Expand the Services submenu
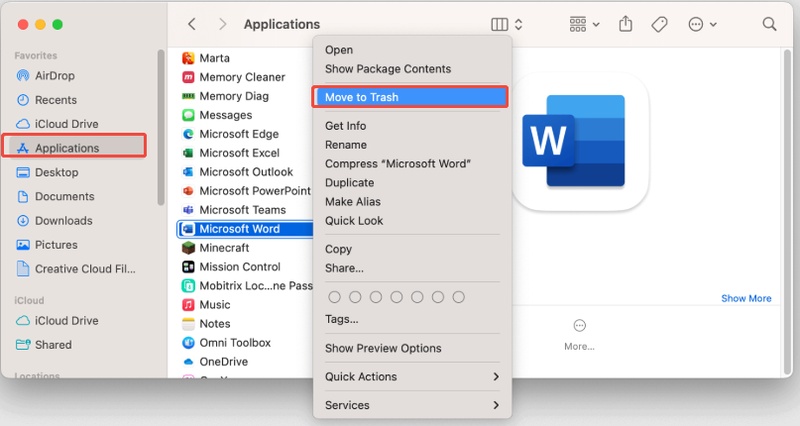This screenshot has width=800, height=426. (411, 405)
